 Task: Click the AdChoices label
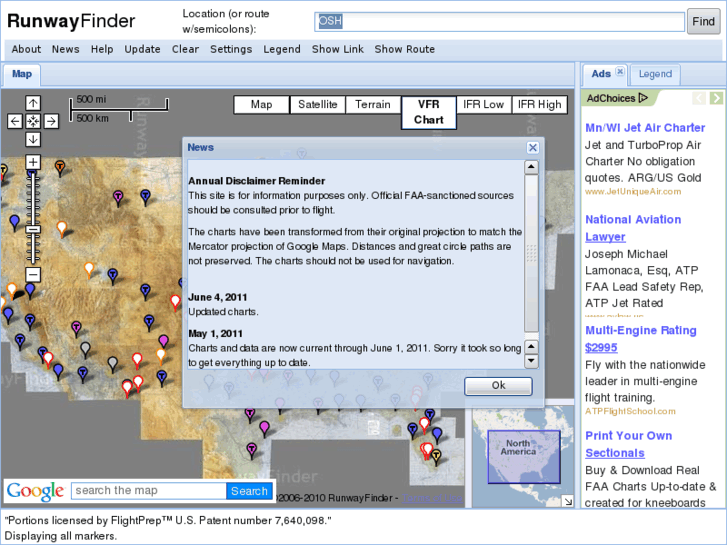[x=611, y=98]
